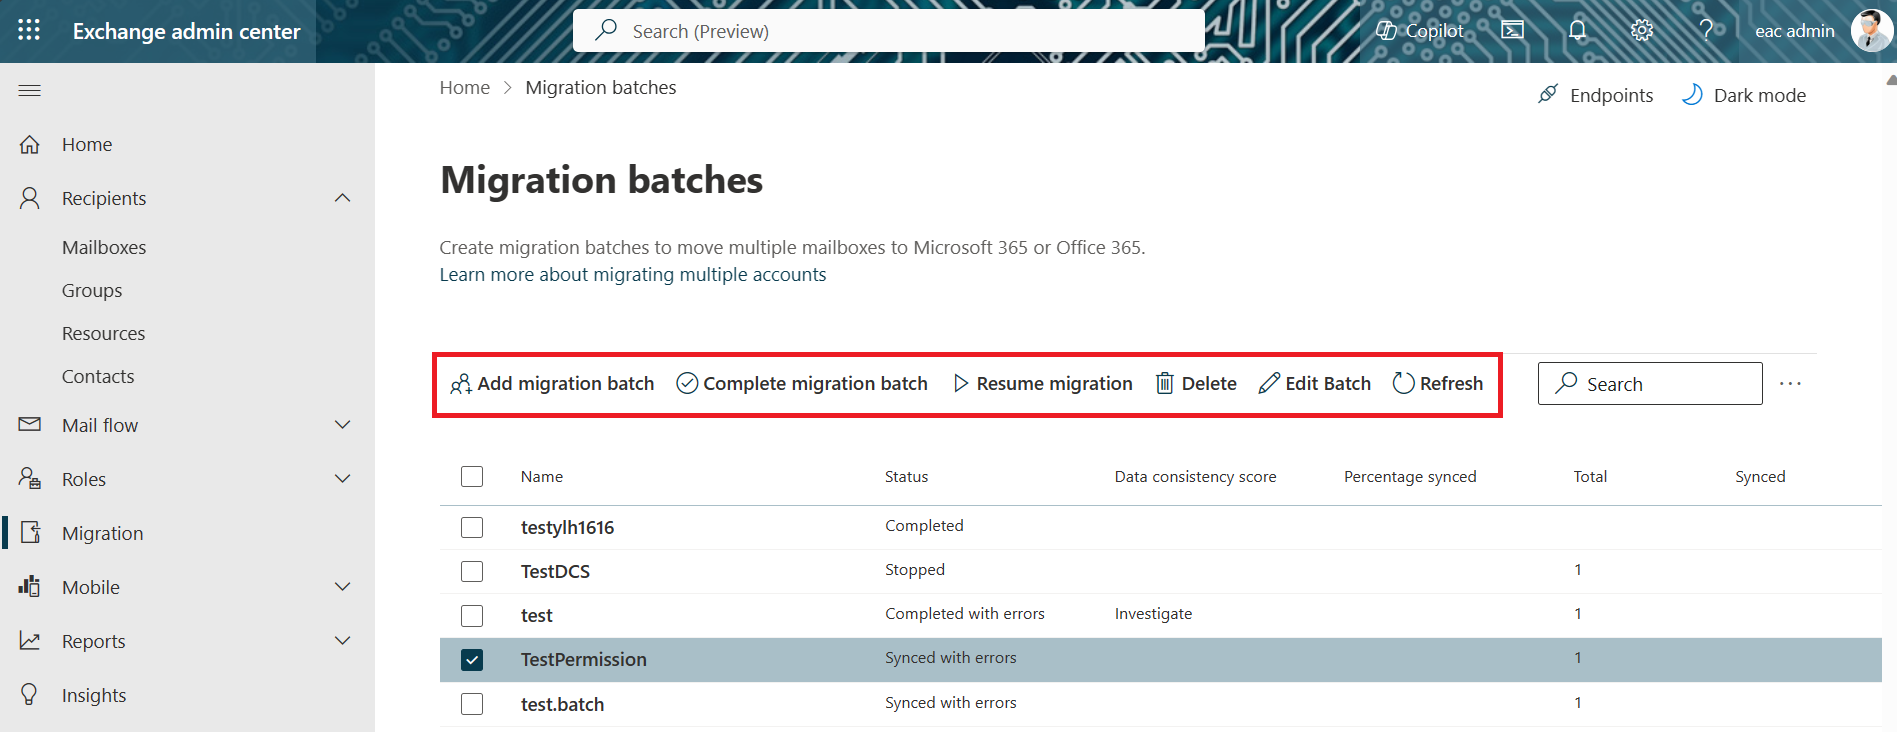Expand the Roles section chevron

coord(343,478)
